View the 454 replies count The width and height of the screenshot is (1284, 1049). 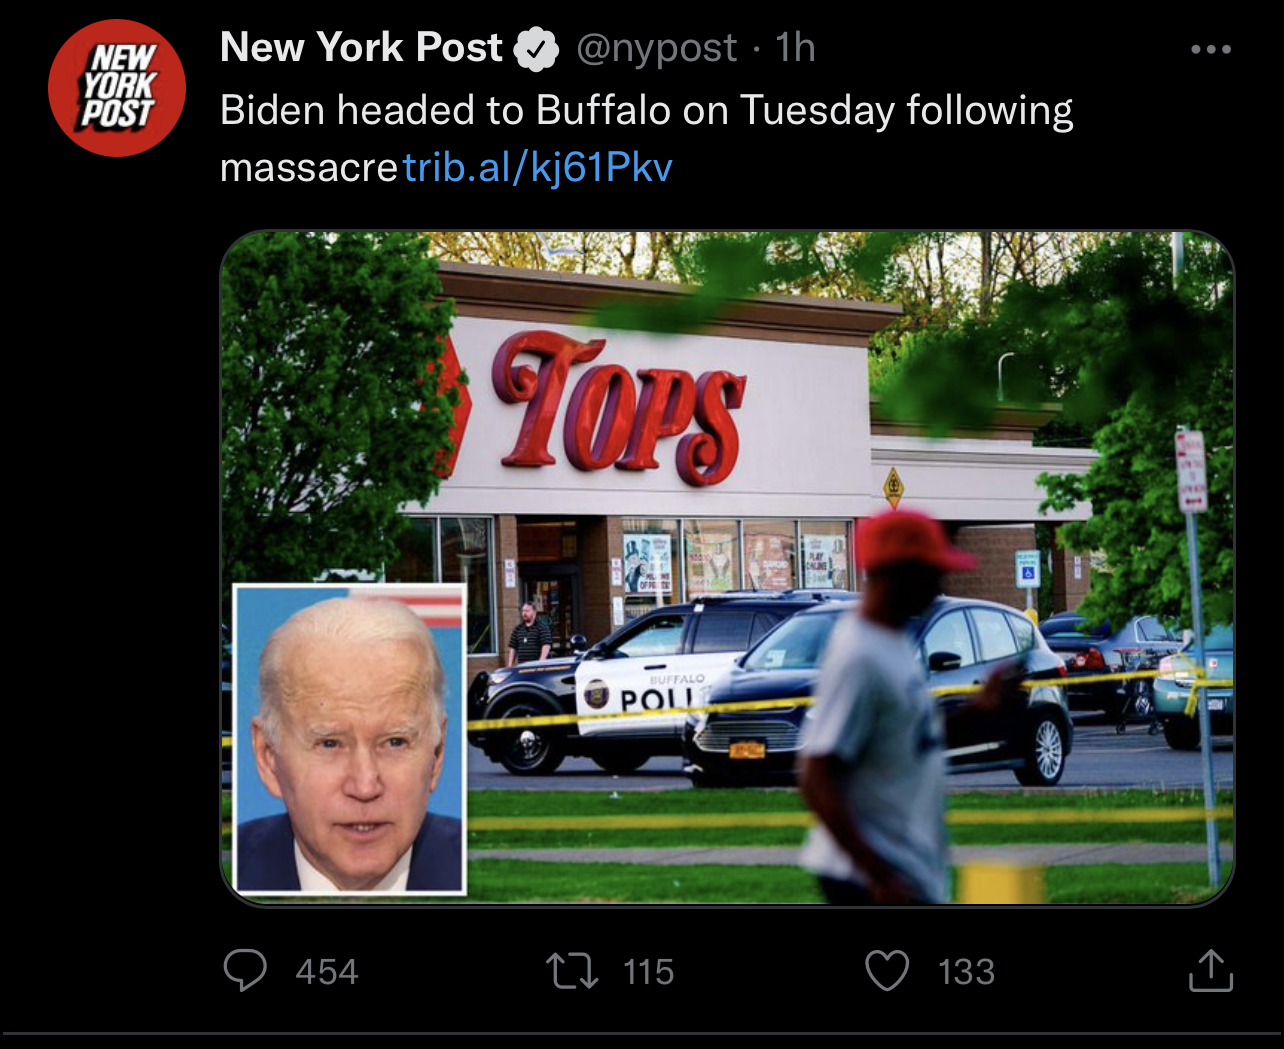[x=327, y=972]
